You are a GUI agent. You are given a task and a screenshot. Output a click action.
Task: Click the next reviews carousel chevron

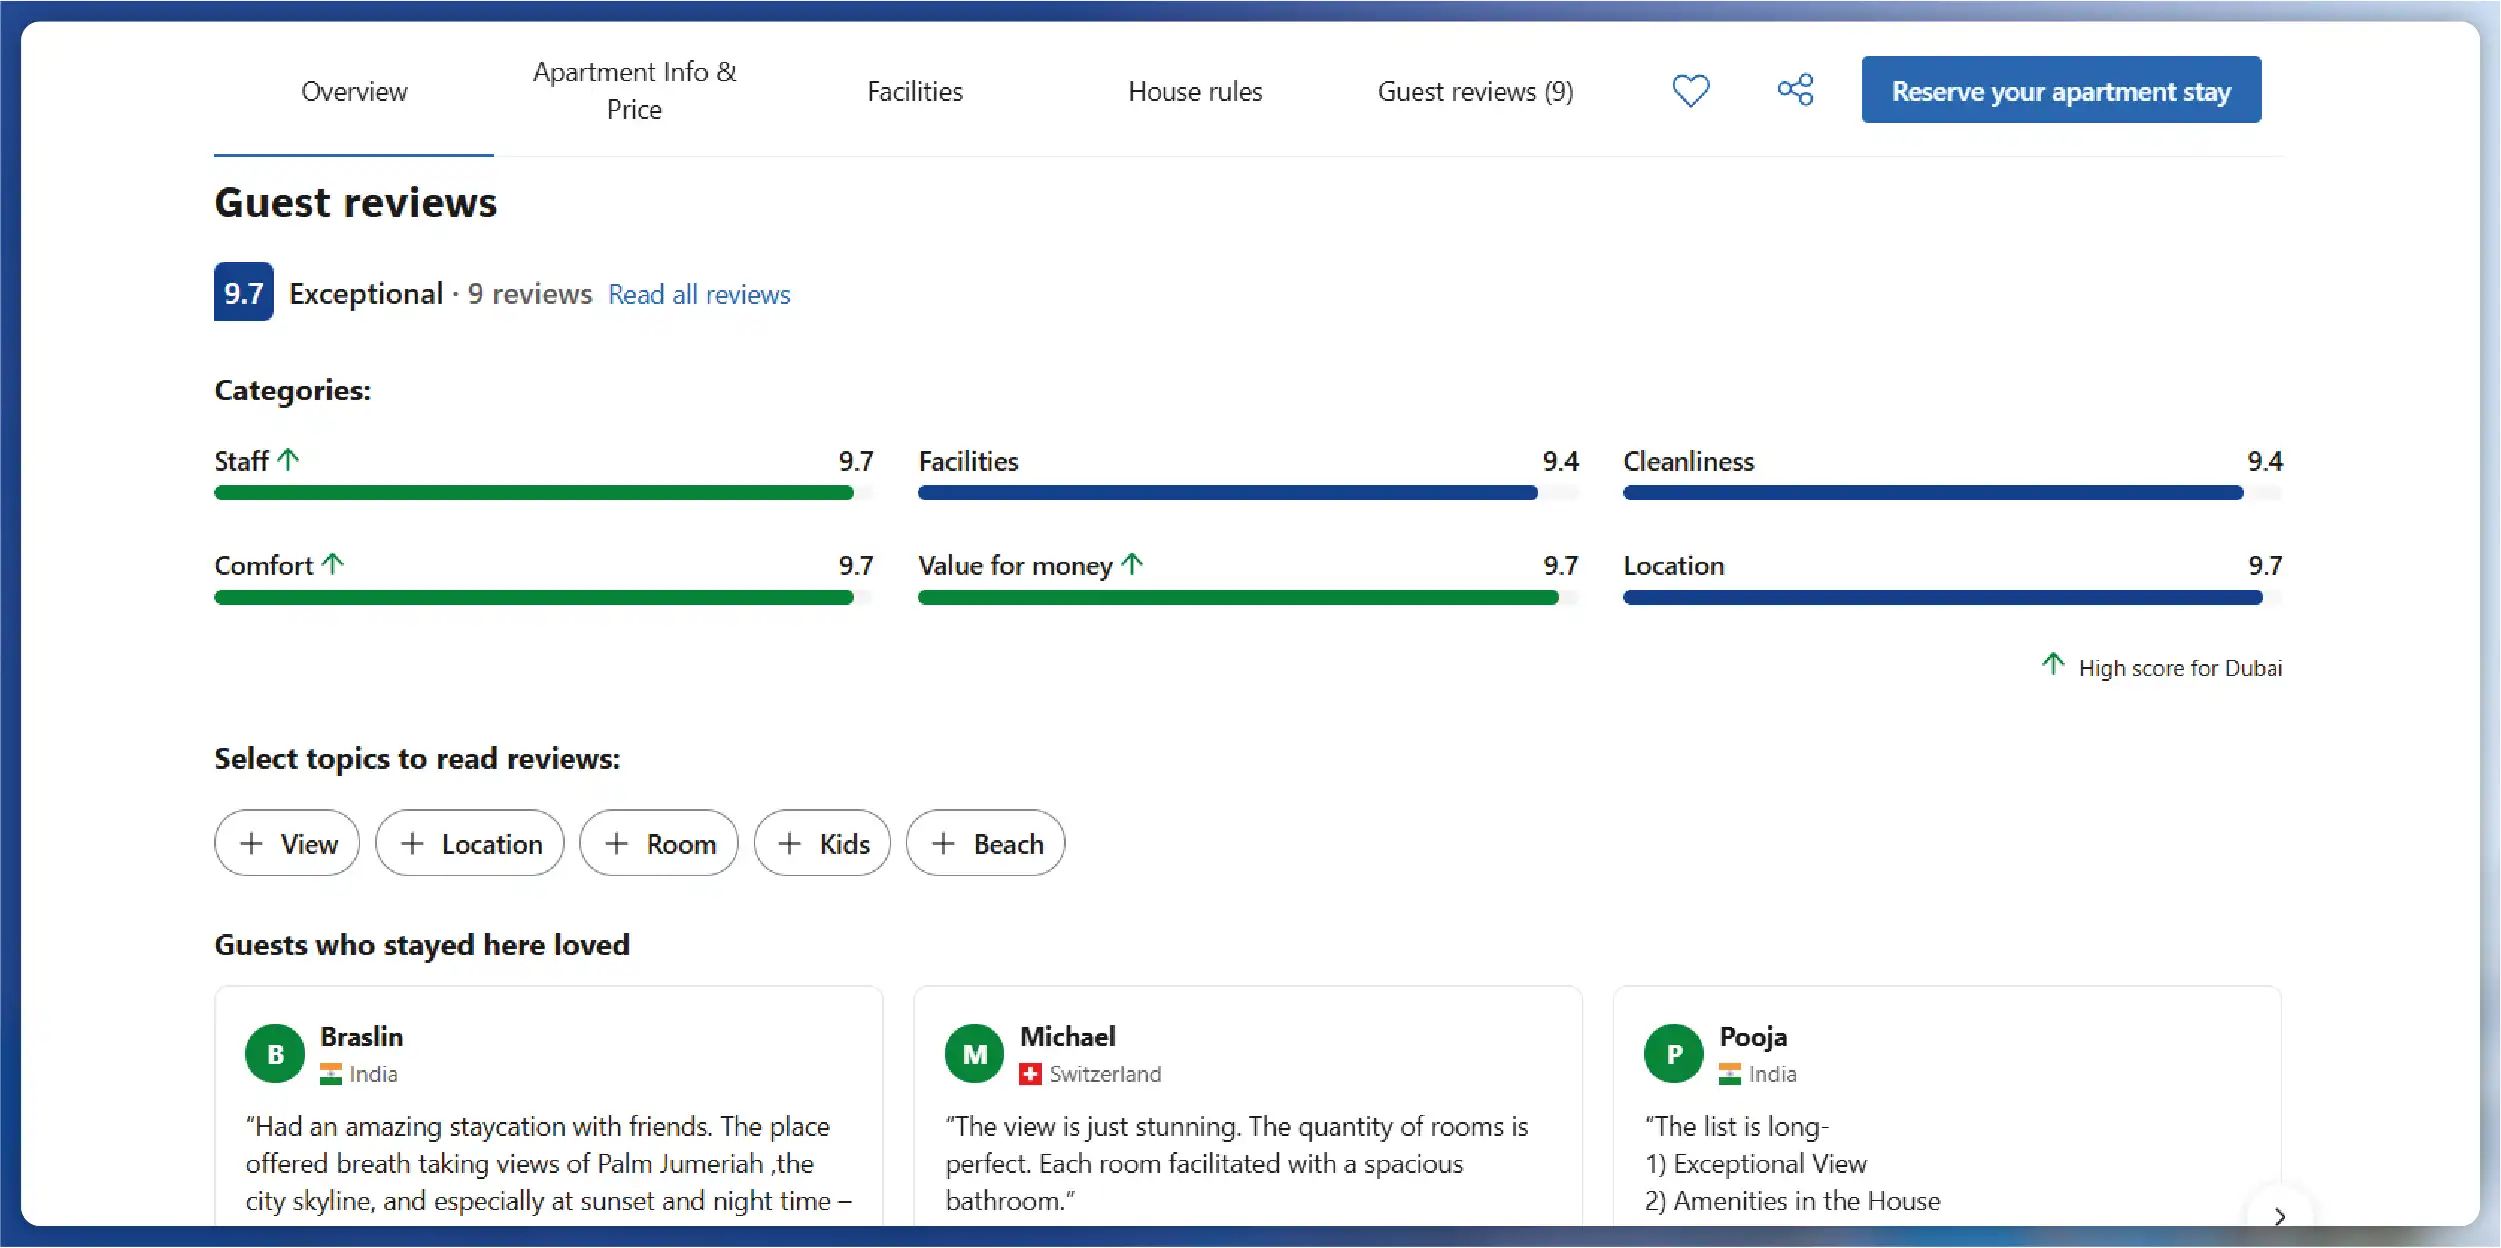[2279, 1215]
